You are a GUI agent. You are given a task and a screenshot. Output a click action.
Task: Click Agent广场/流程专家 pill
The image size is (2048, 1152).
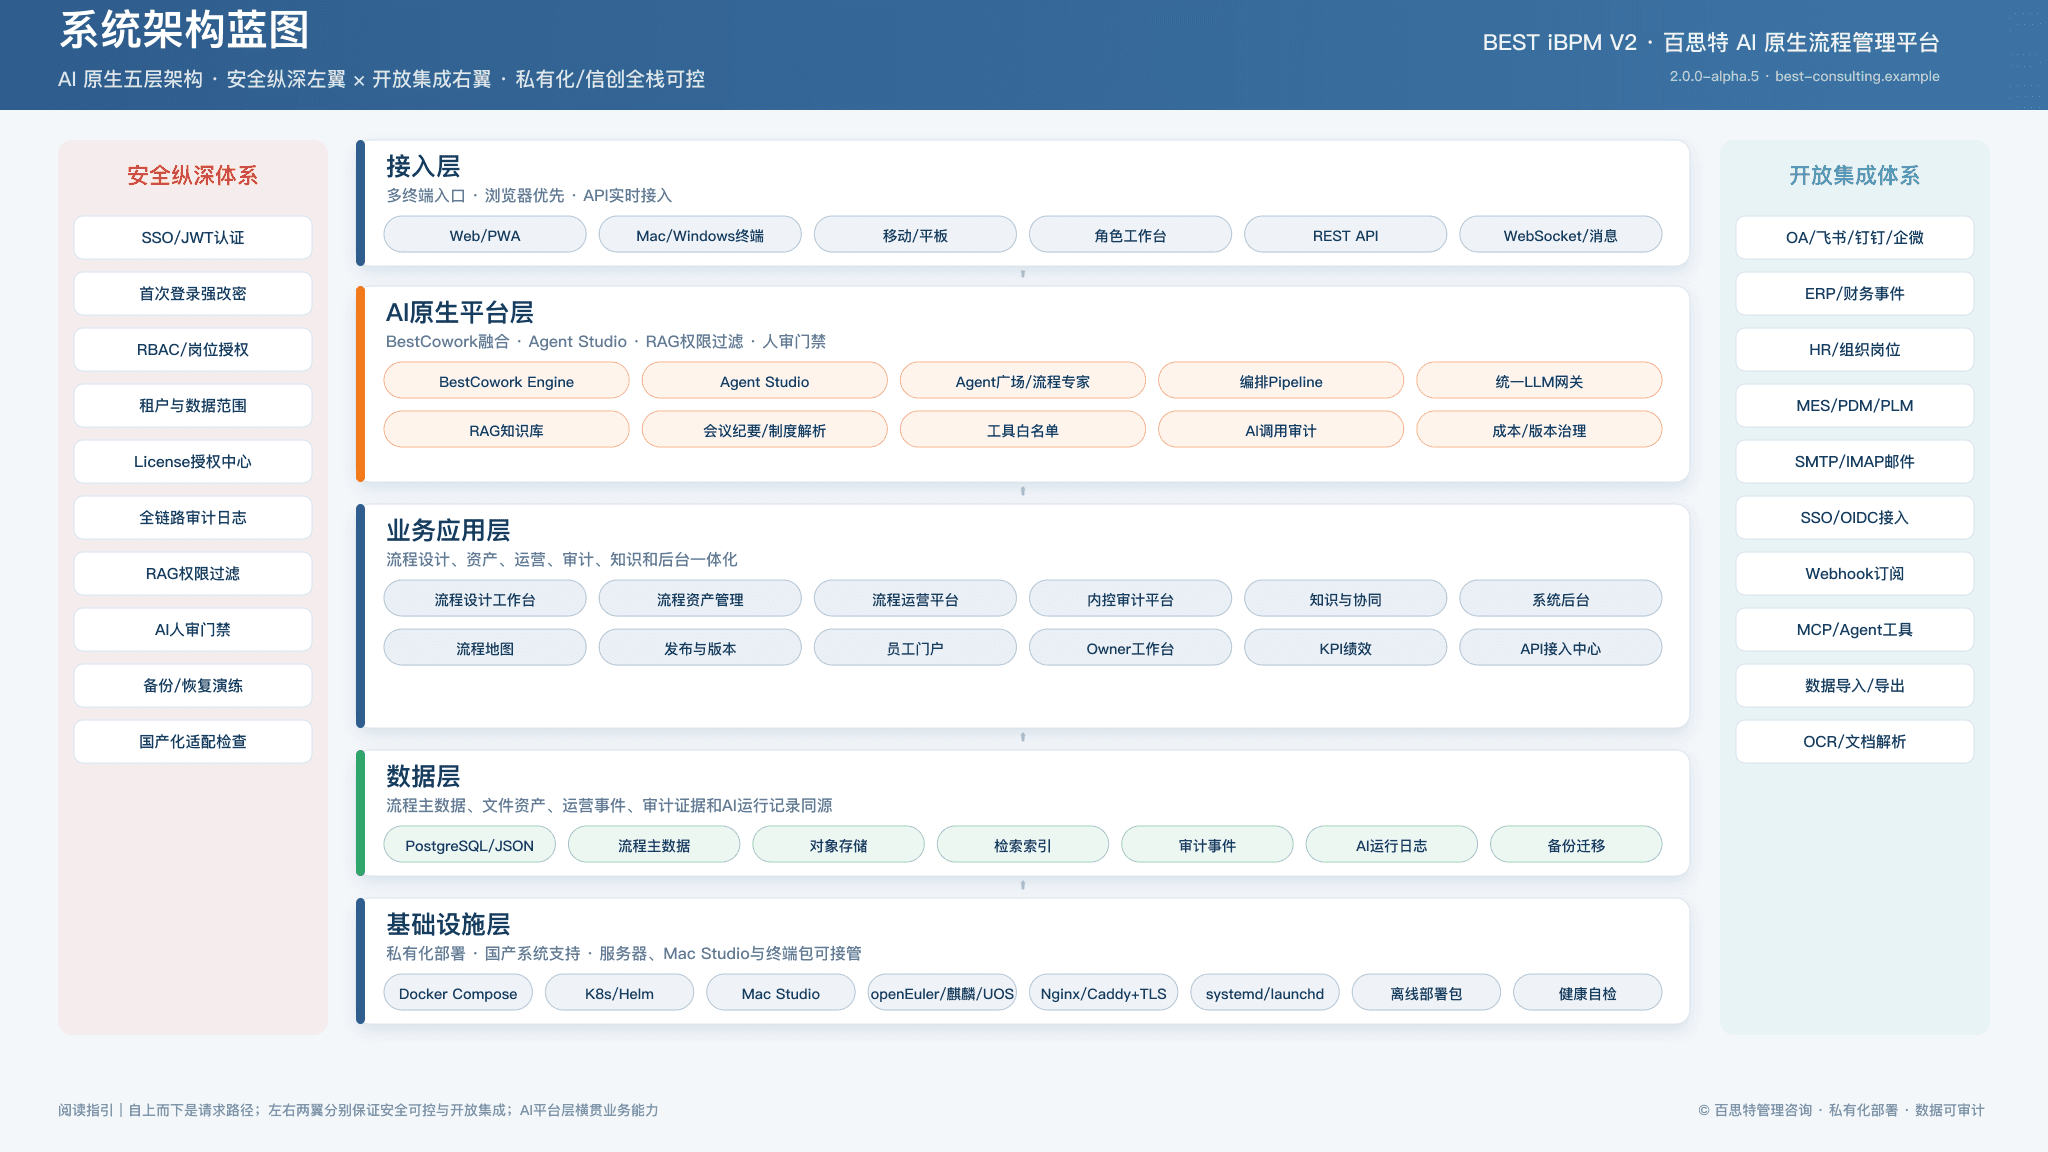[1023, 381]
